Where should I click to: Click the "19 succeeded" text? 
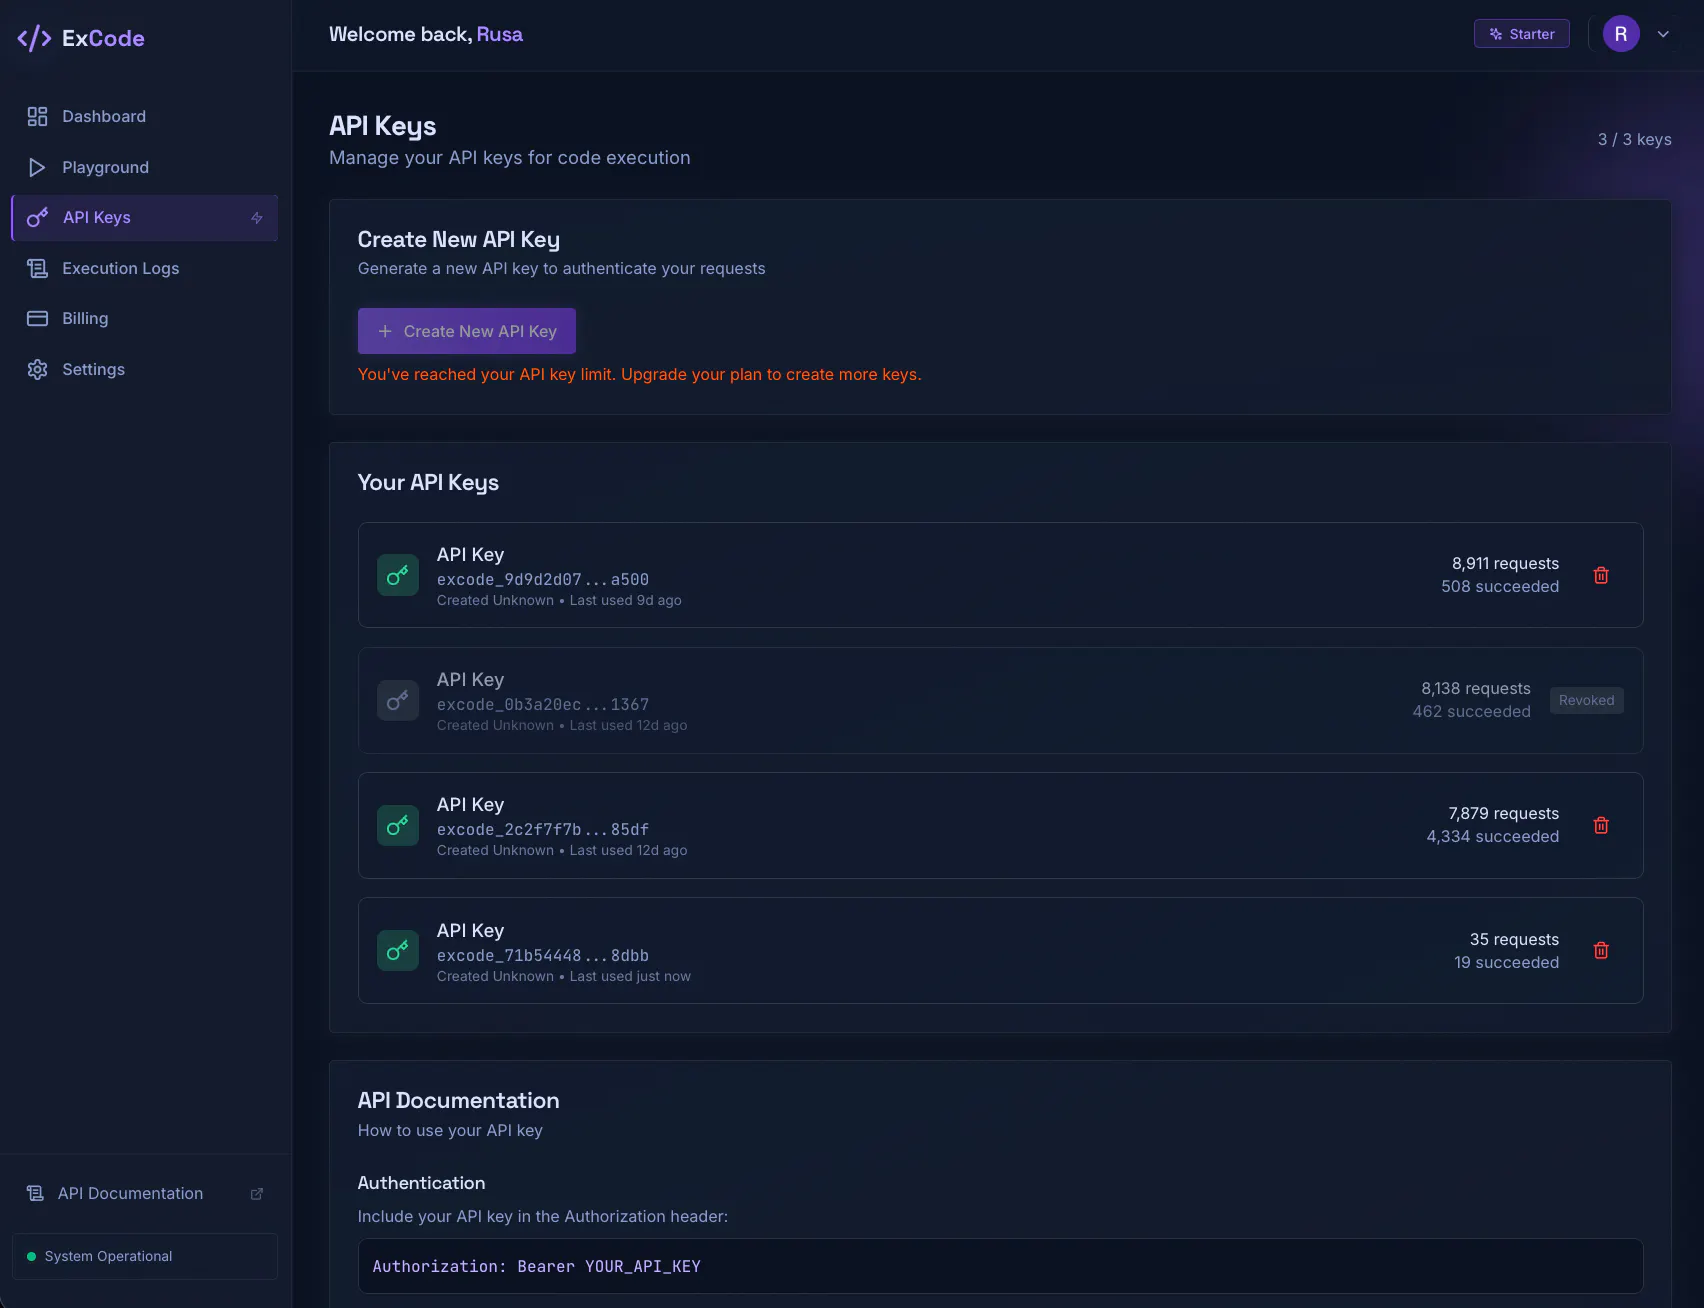pyautogui.click(x=1506, y=962)
